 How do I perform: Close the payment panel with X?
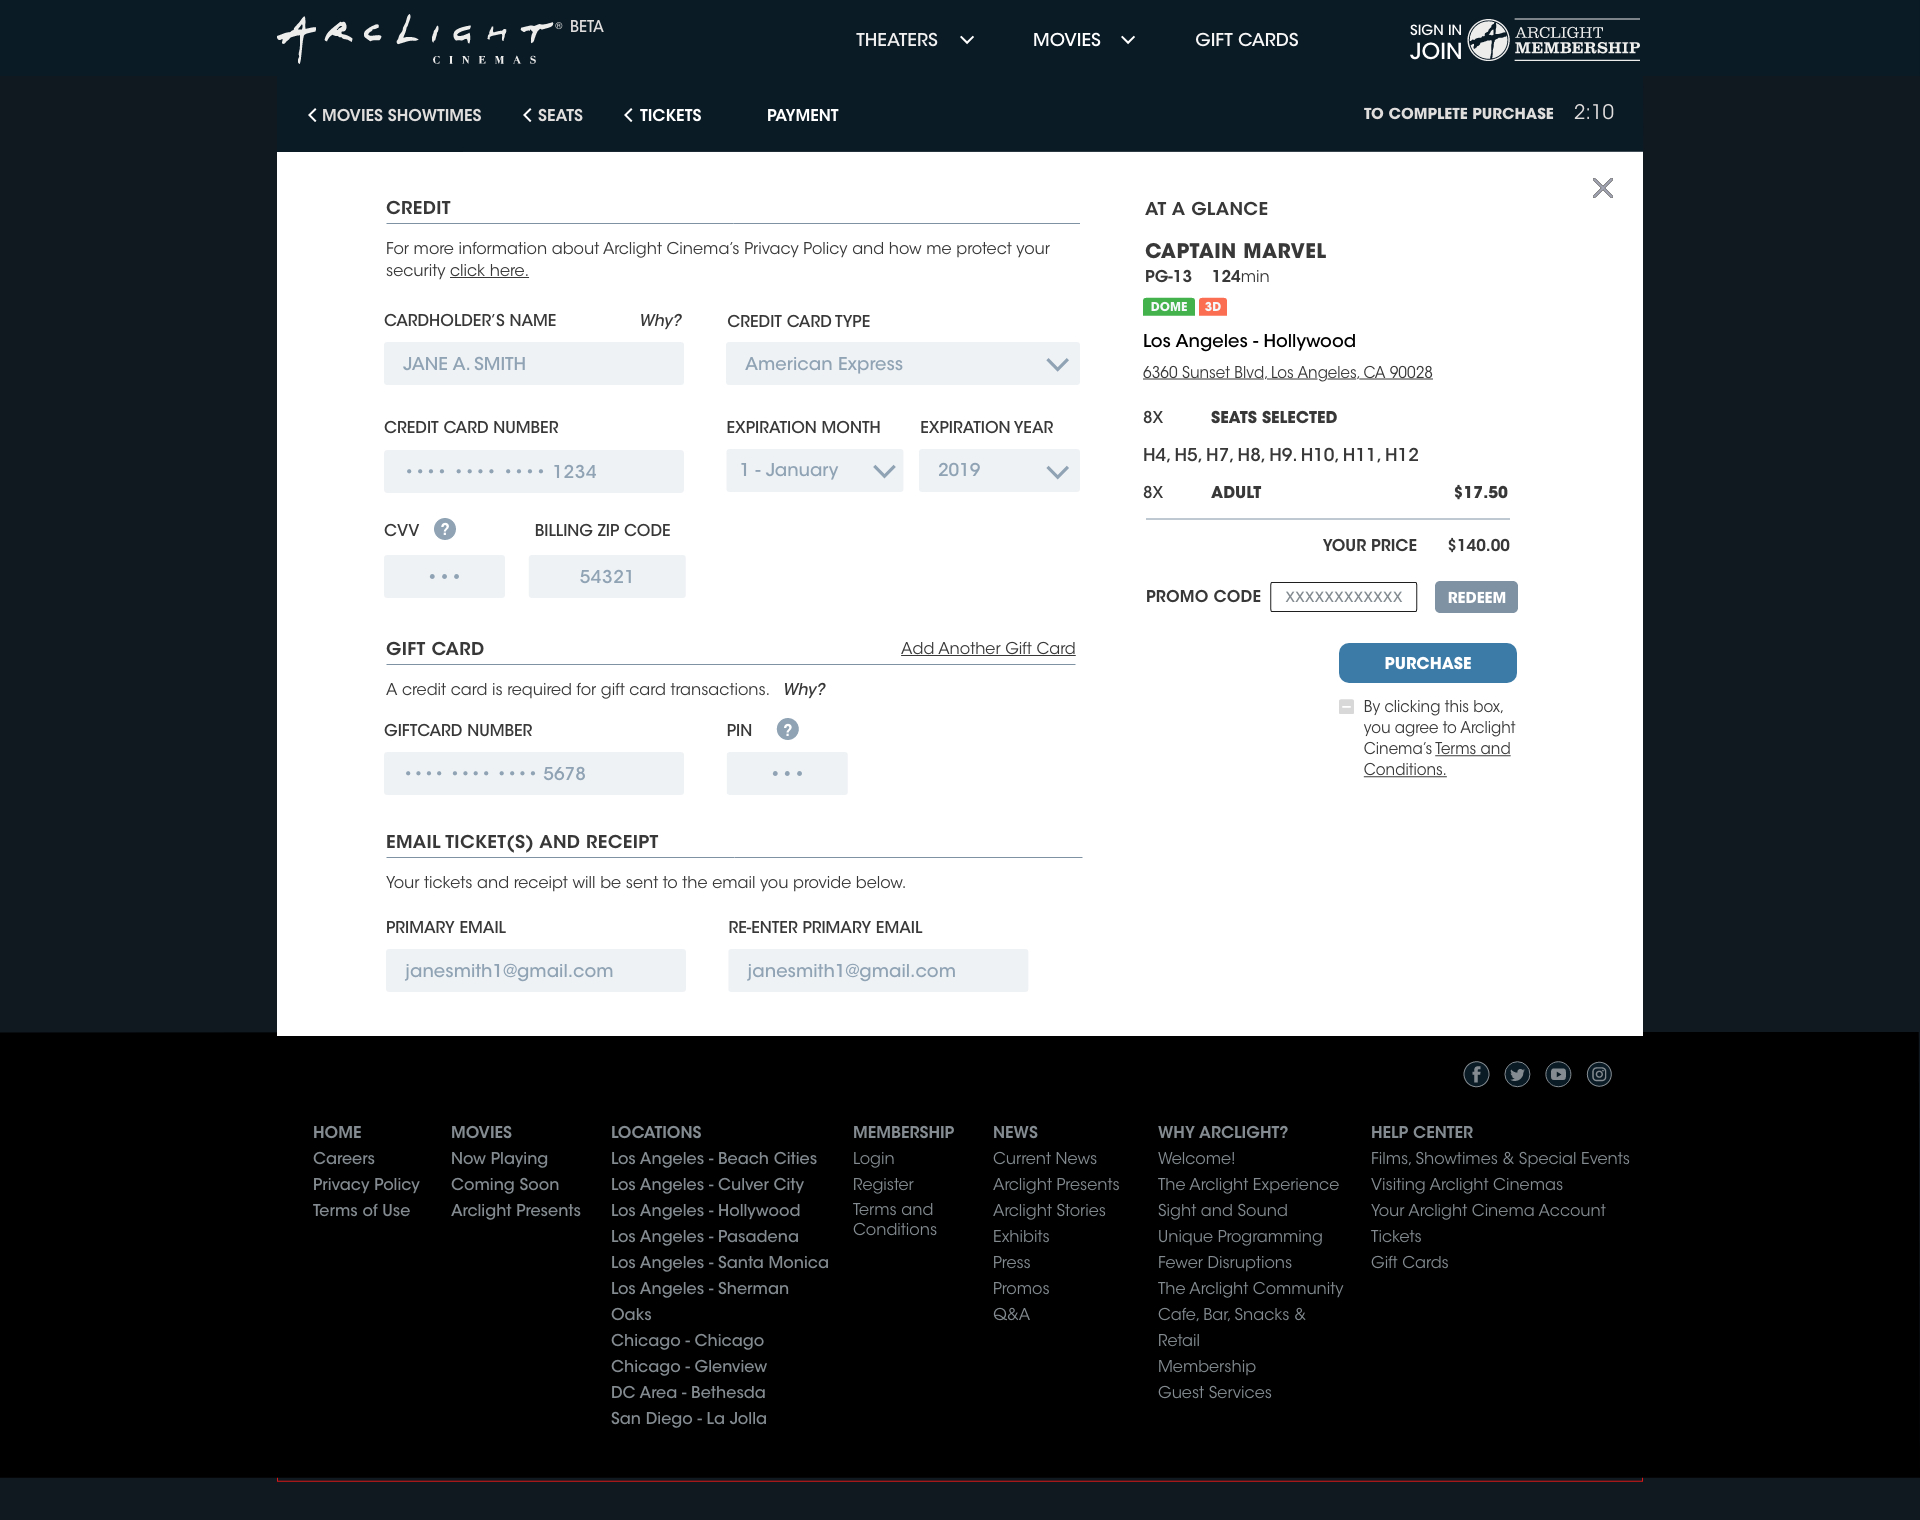pyautogui.click(x=1602, y=188)
